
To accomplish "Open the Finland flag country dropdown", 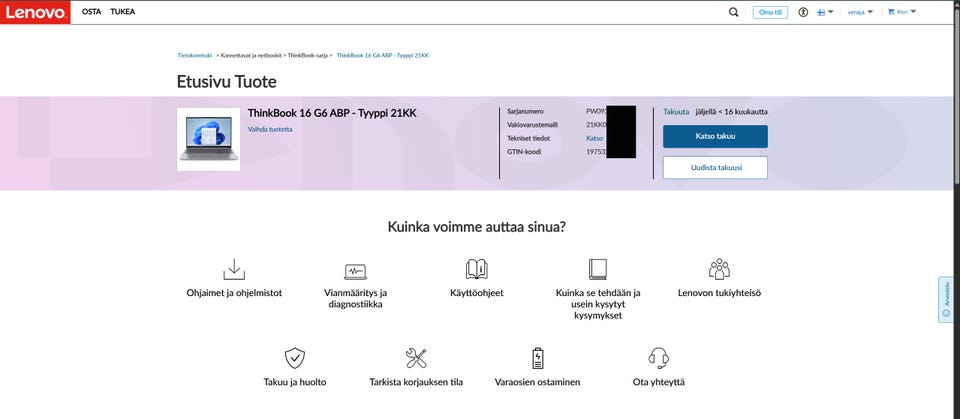I will [x=825, y=12].
